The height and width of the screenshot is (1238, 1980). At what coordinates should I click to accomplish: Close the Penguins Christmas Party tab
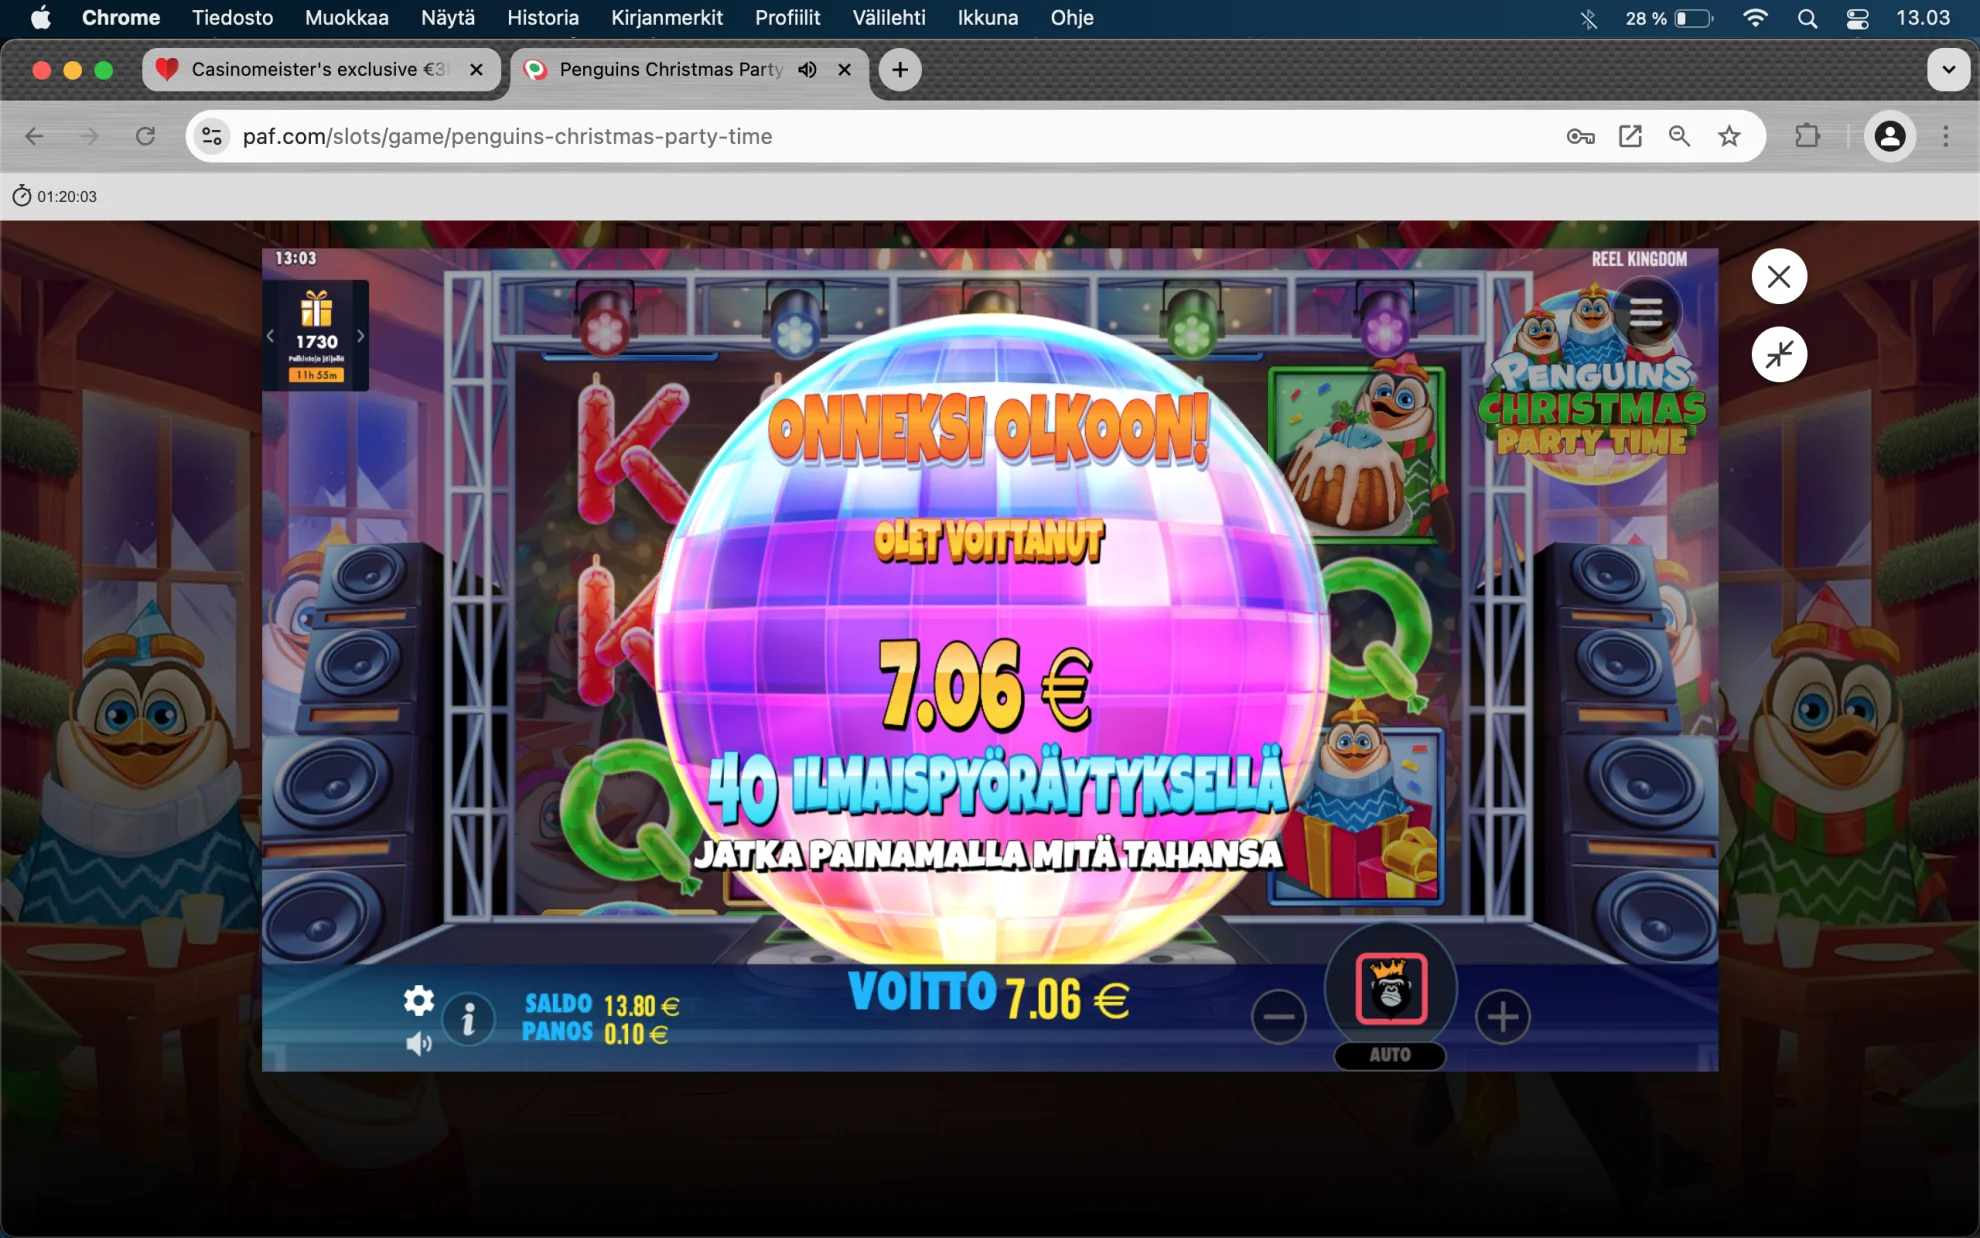click(845, 69)
